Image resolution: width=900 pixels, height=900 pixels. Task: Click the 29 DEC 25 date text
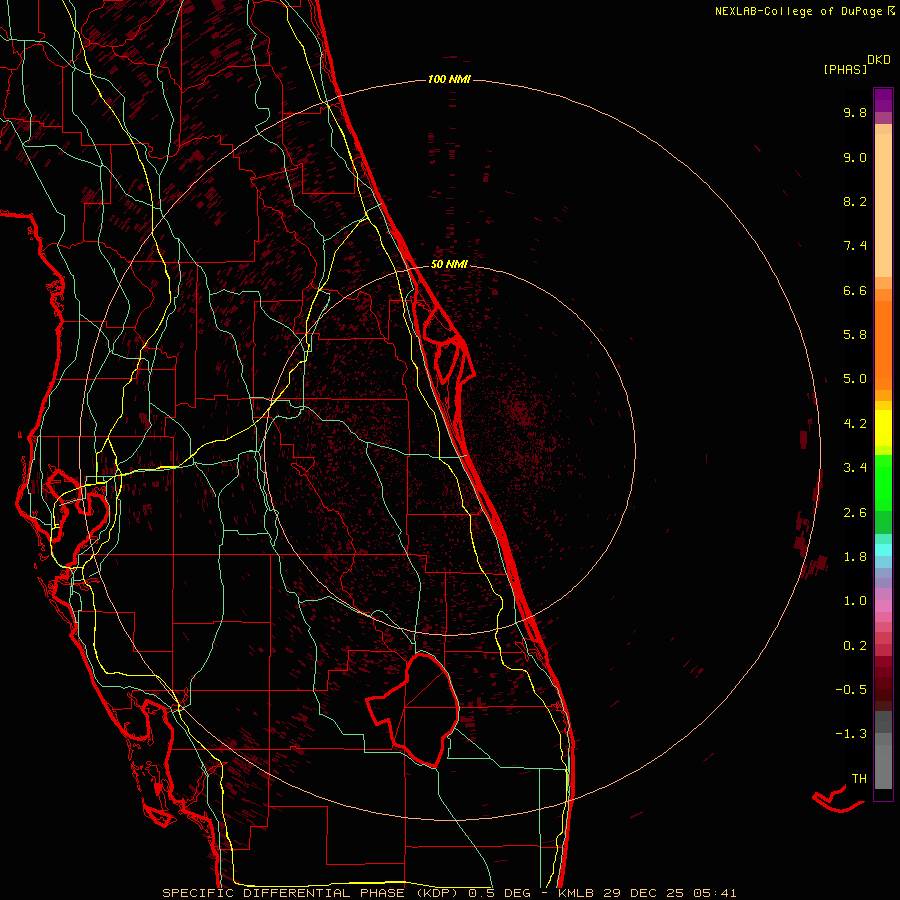643,893
